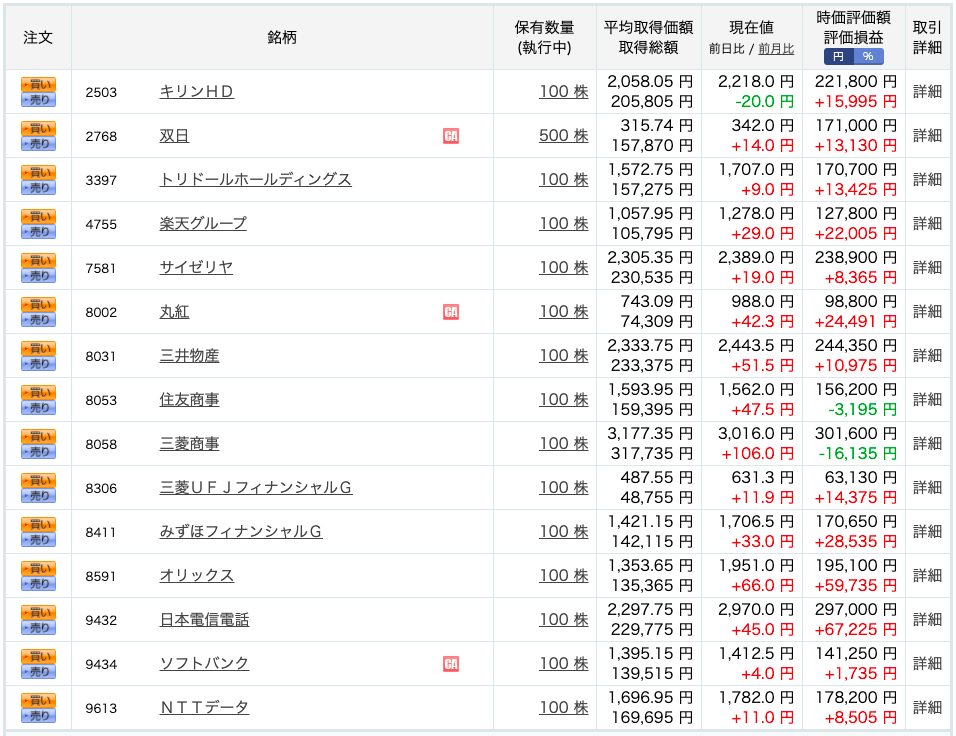The image size is (956, 736).
Task: Click the 買い button for 日本電信電話
Action: tap(38, 612)
